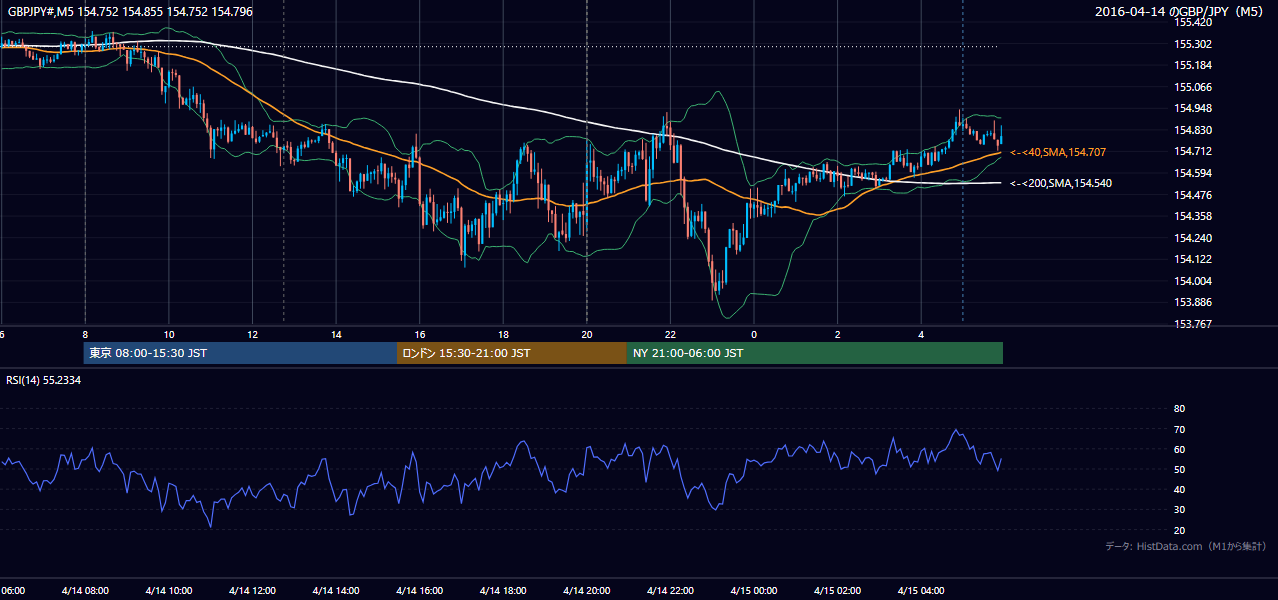Click the '2016-04-14 のGBP/JPY (M5)' heading
The height and width of the screenshot is (600, 1278).
[1179, 11]
